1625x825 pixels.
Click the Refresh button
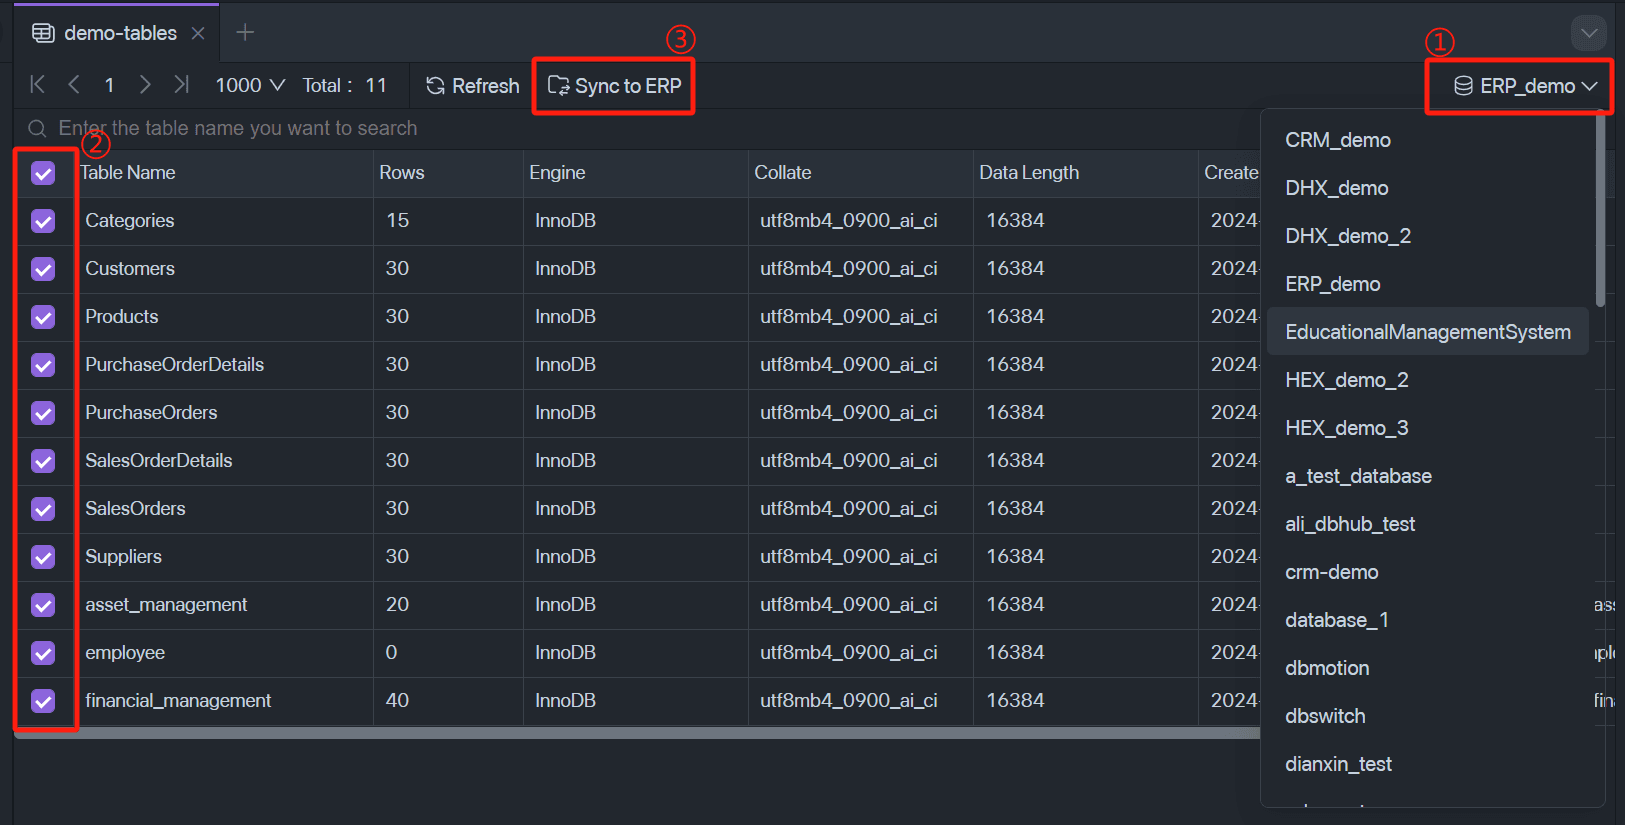(473, 86)
